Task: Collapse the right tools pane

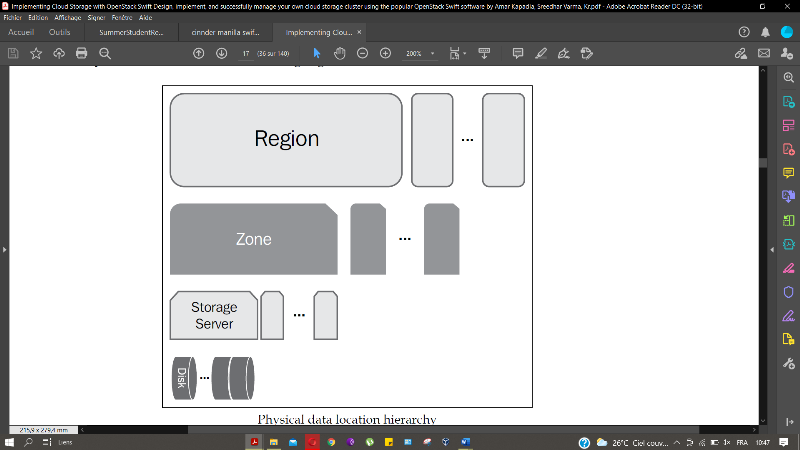Action: 770,248
